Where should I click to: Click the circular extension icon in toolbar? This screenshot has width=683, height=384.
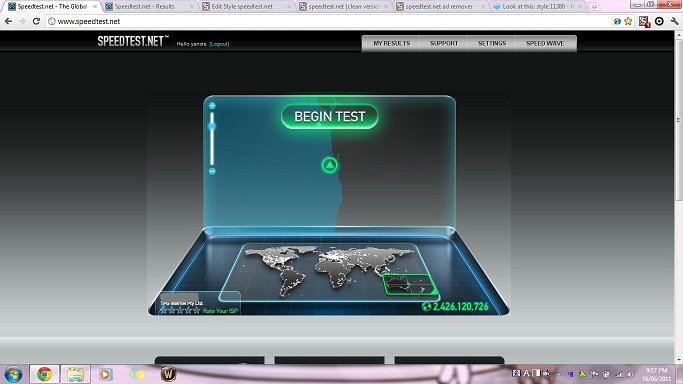[659, 21]
